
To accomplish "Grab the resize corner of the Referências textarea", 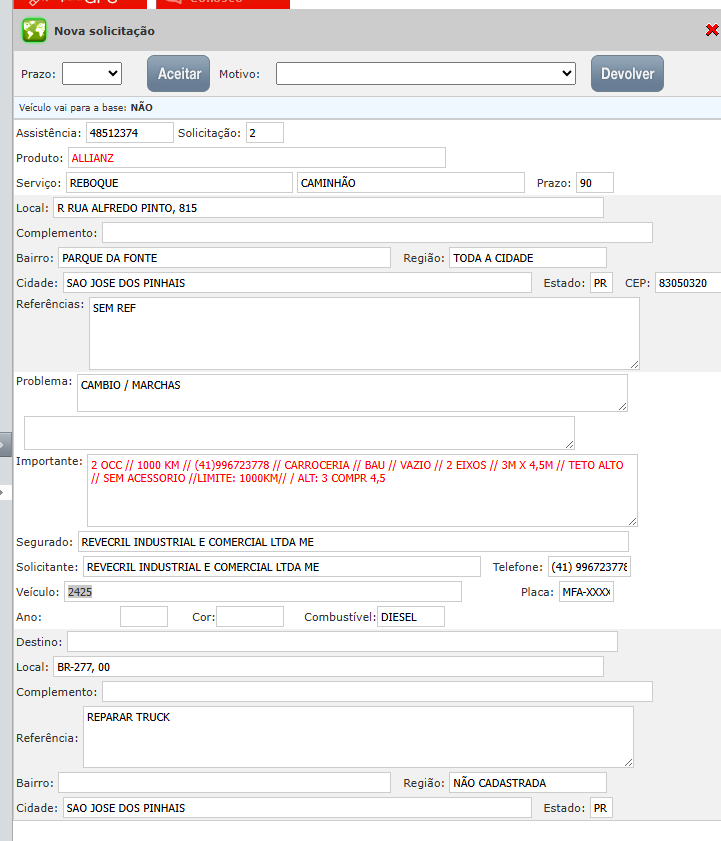I will point(633,363).
